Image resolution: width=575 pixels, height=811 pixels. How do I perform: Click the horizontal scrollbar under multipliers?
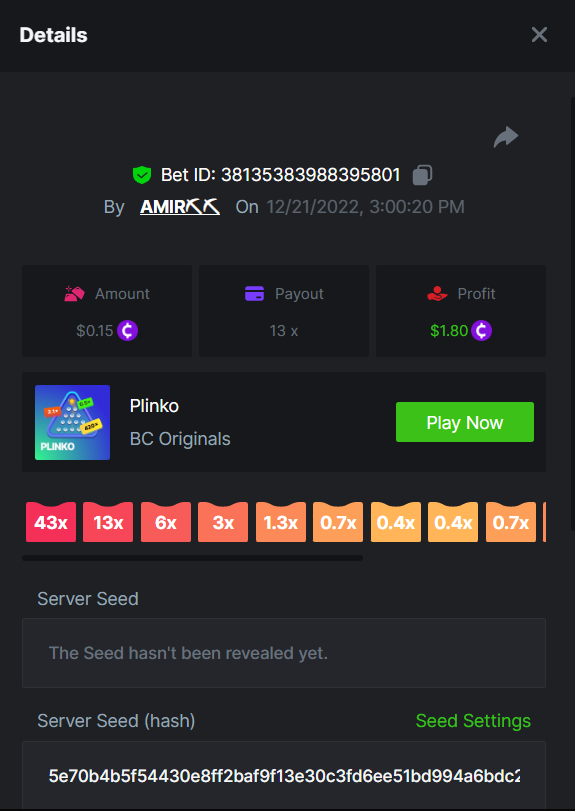click(x=192, y=558)
